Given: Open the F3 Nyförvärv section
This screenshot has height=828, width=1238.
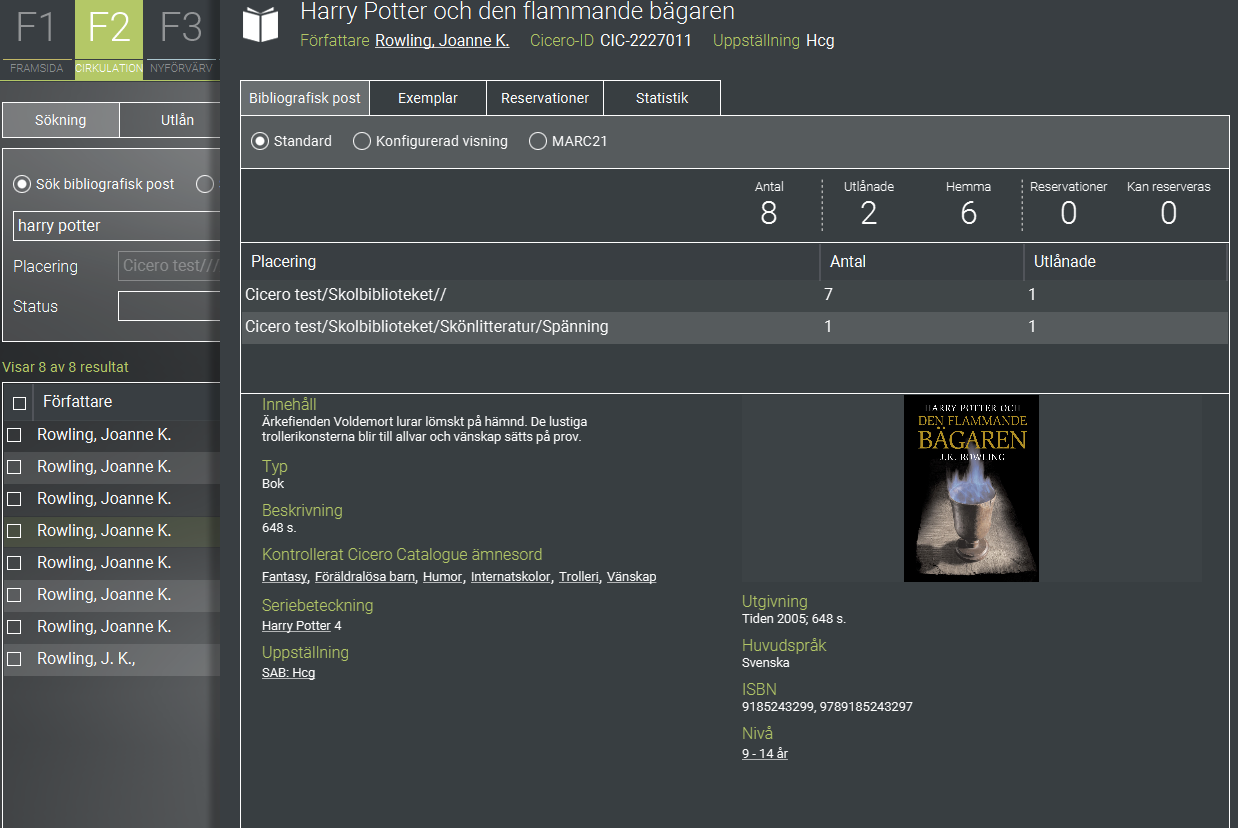Looking at the screenshot, I should (x=181, y=40).
